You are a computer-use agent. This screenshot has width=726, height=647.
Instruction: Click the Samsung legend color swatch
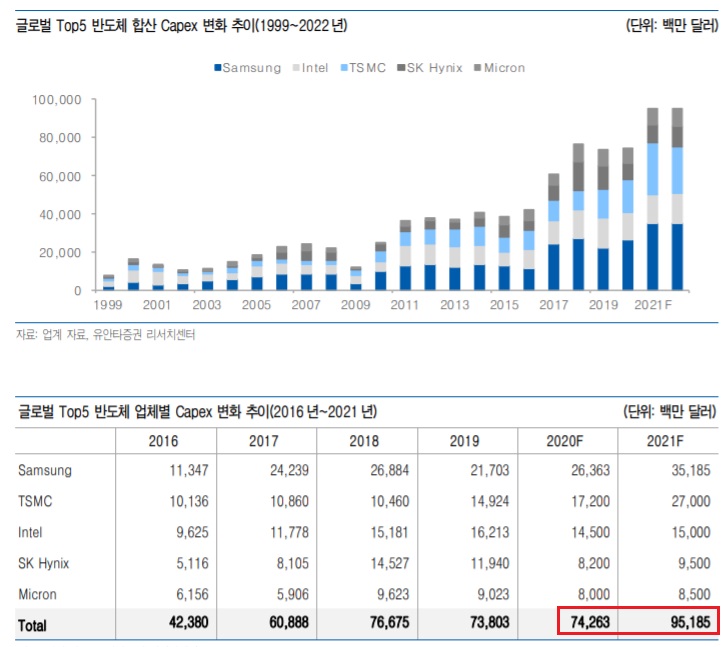pos(218,68)
